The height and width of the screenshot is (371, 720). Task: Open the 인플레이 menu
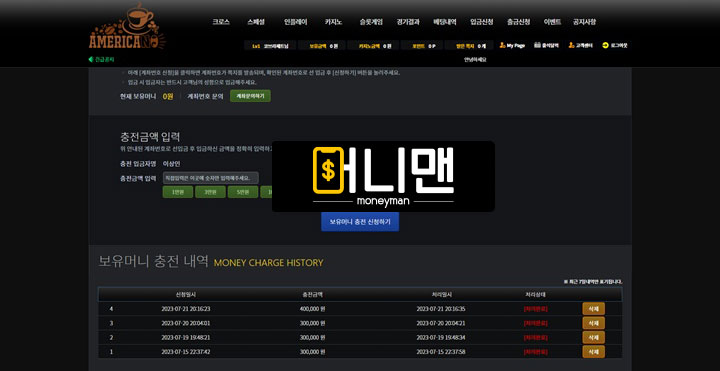click(x=296, y=22)
